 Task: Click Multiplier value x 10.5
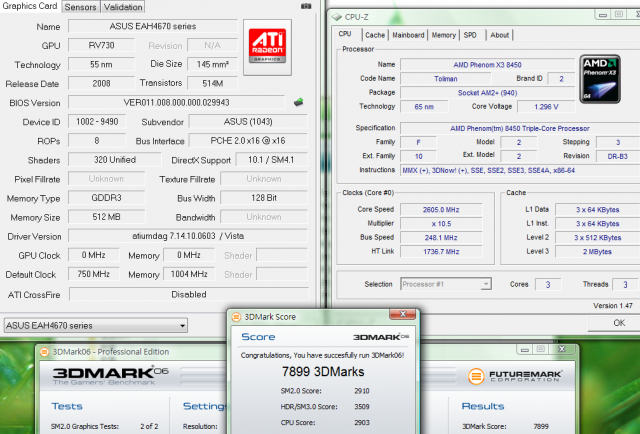[x=441, y=224]
